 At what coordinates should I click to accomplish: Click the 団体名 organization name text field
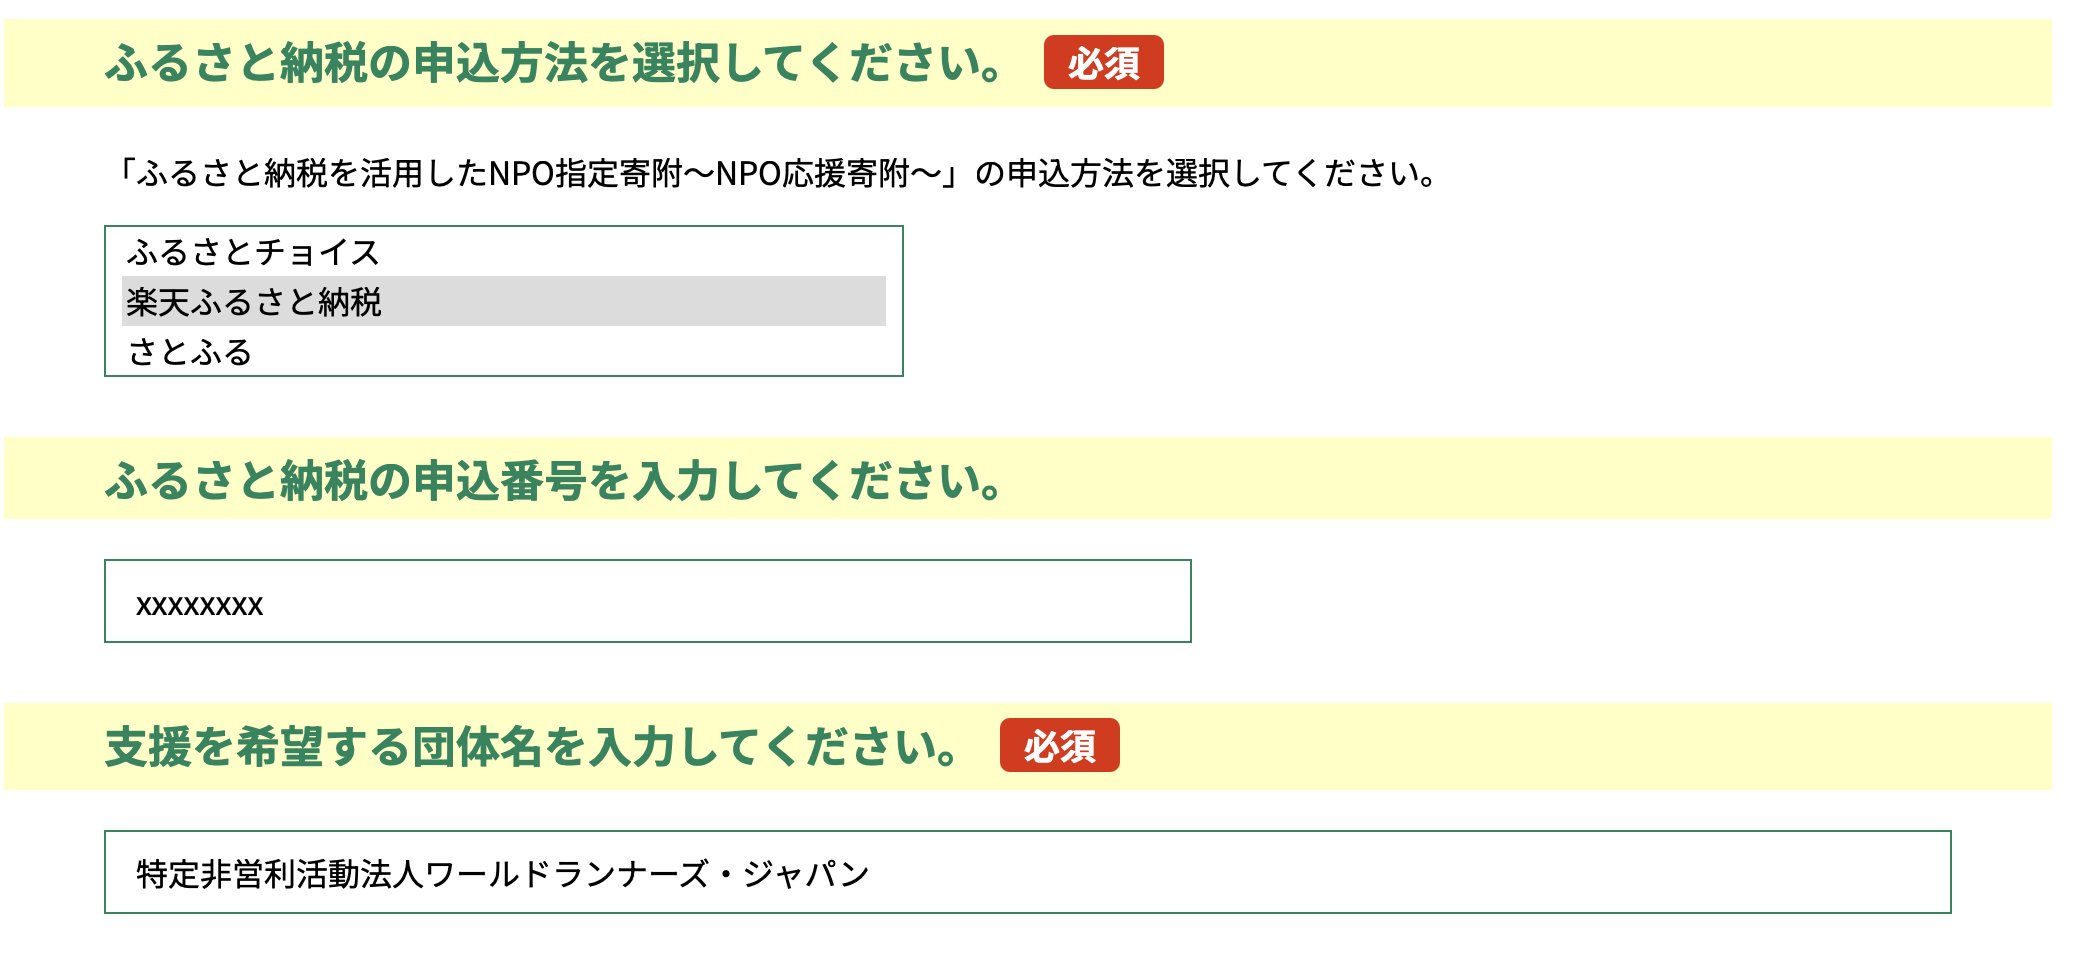(1027, 872)
